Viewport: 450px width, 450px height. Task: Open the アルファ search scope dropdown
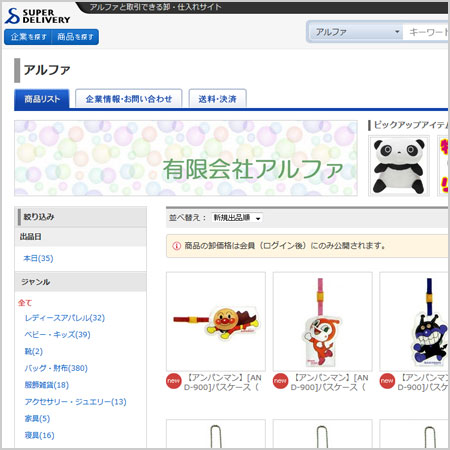(x=356, y=32)
